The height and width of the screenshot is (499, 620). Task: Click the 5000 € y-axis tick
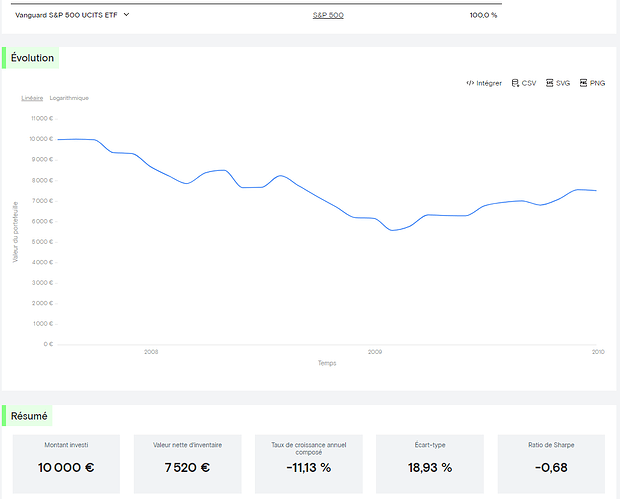click(x=42, y=242)
